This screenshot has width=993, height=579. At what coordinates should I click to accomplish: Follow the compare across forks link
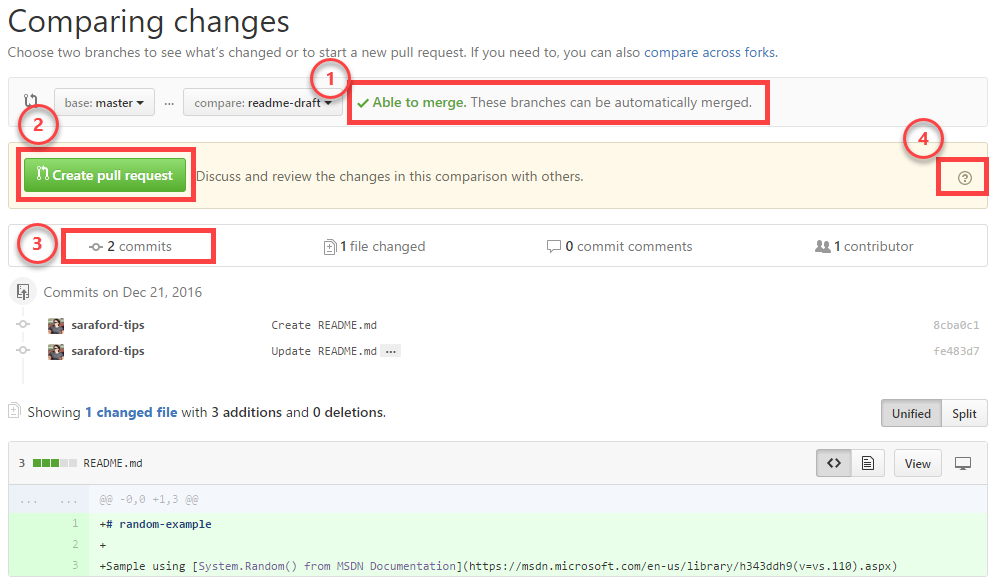(x=709, y=52)
